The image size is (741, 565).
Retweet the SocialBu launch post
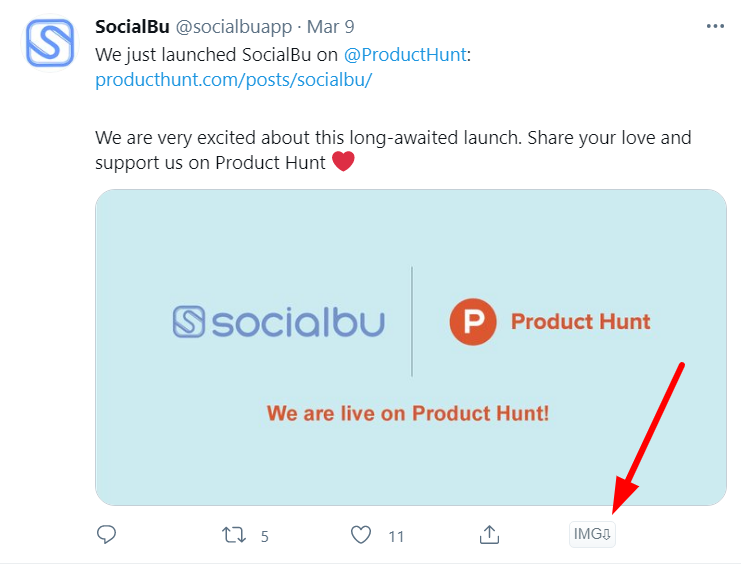tap(233, 535)
